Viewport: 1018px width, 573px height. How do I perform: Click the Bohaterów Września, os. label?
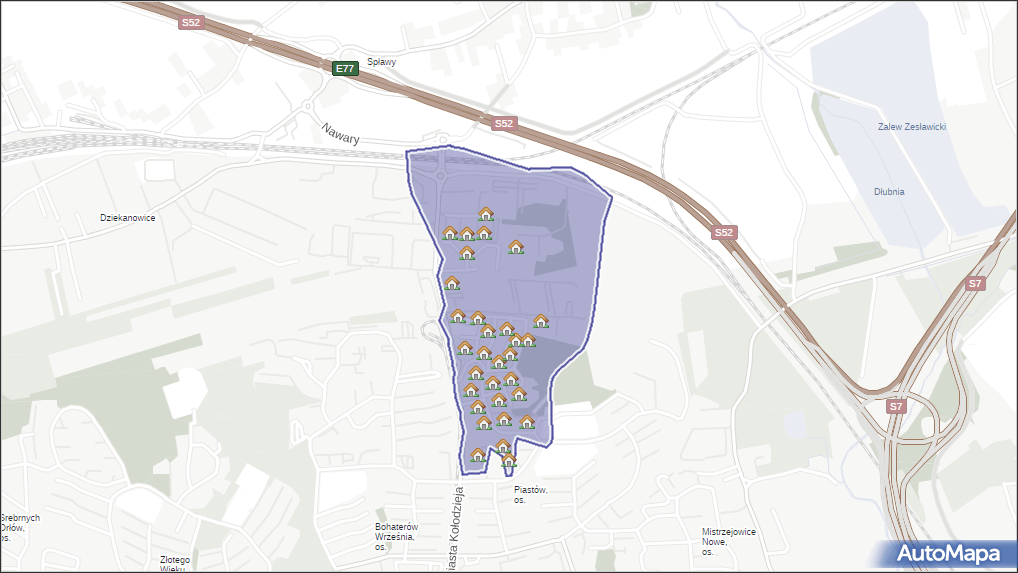[397, 537]
